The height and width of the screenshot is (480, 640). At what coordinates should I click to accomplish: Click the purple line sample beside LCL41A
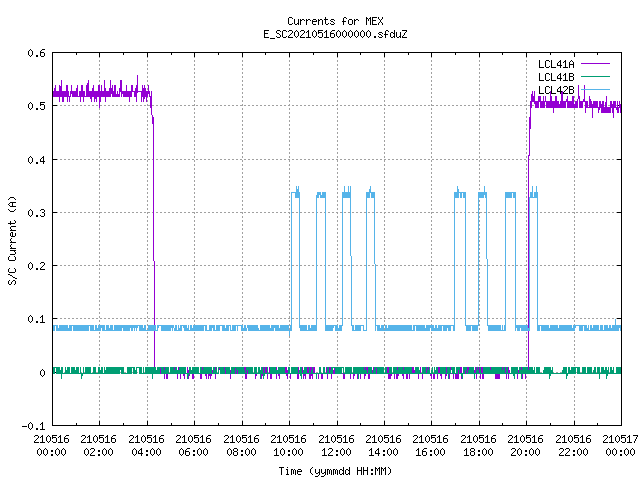595,64
